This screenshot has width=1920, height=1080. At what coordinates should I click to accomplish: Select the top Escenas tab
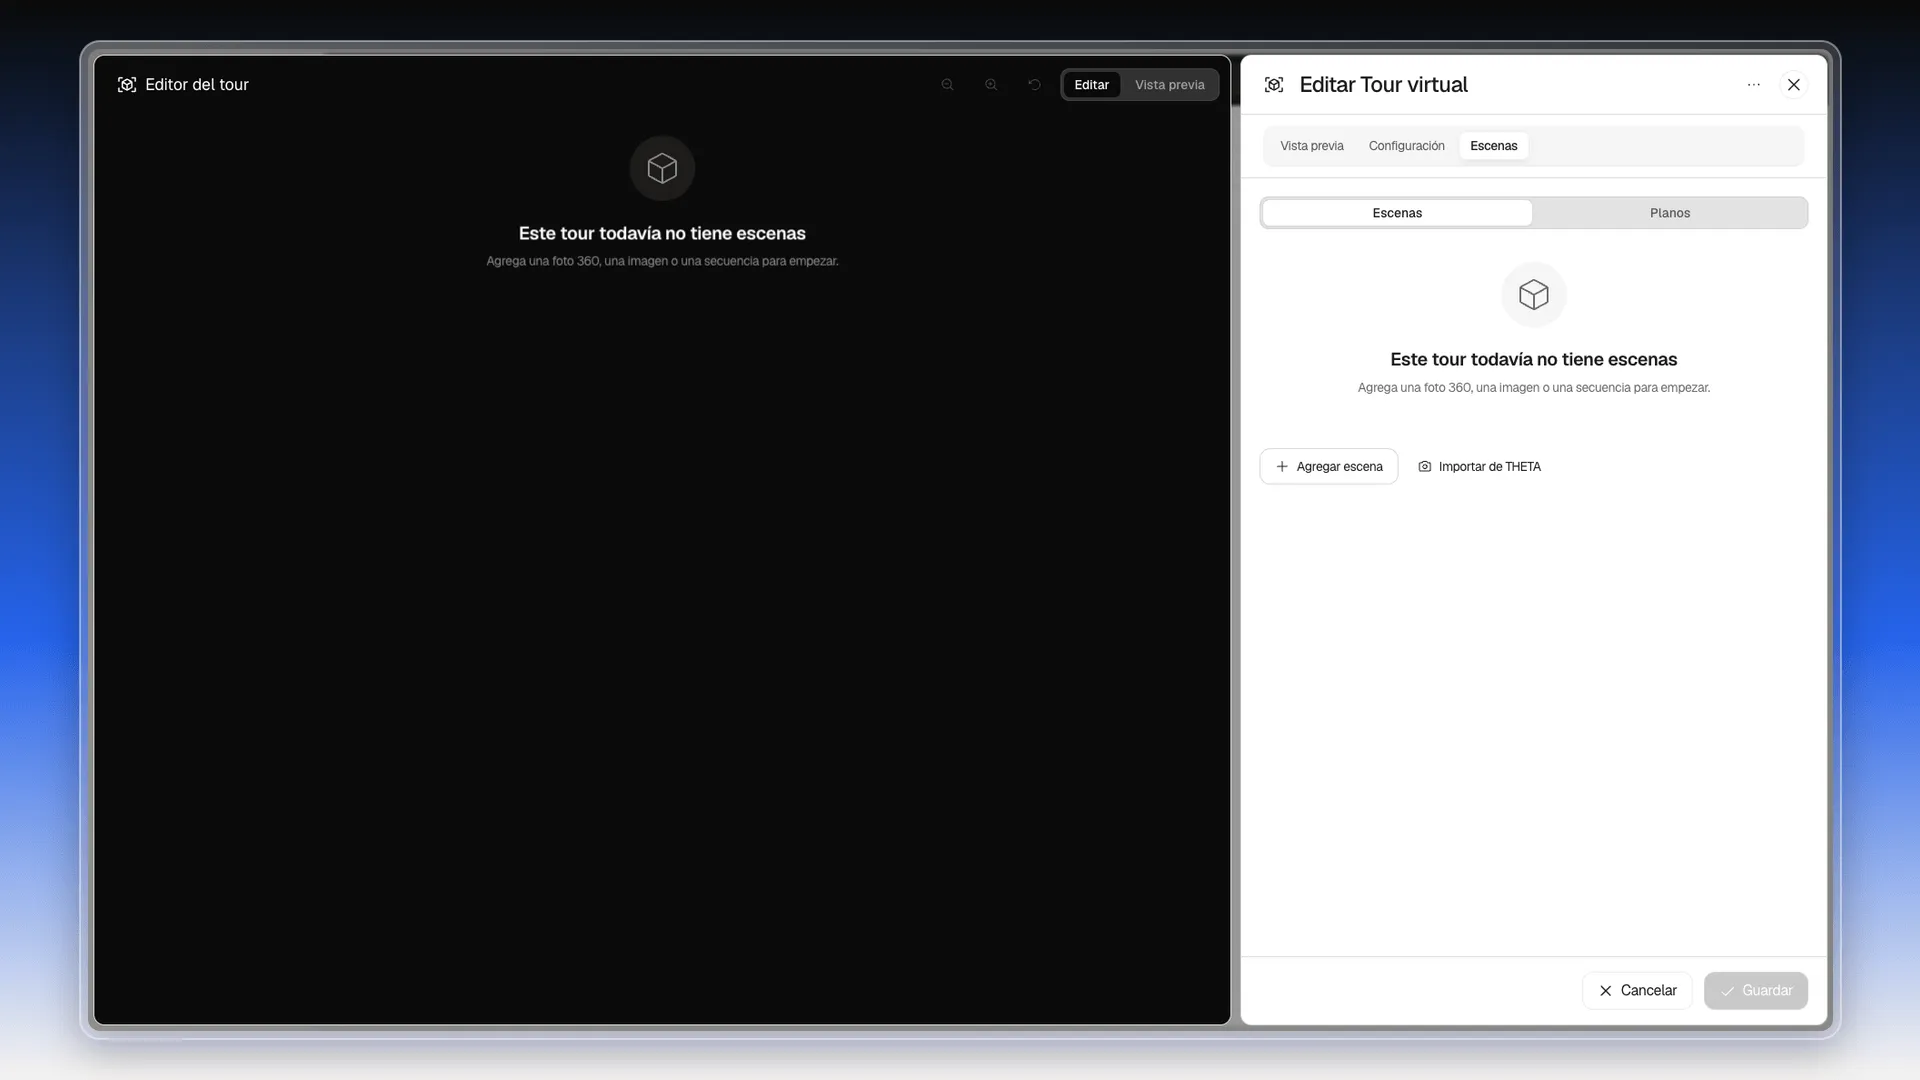[1494, 146]
